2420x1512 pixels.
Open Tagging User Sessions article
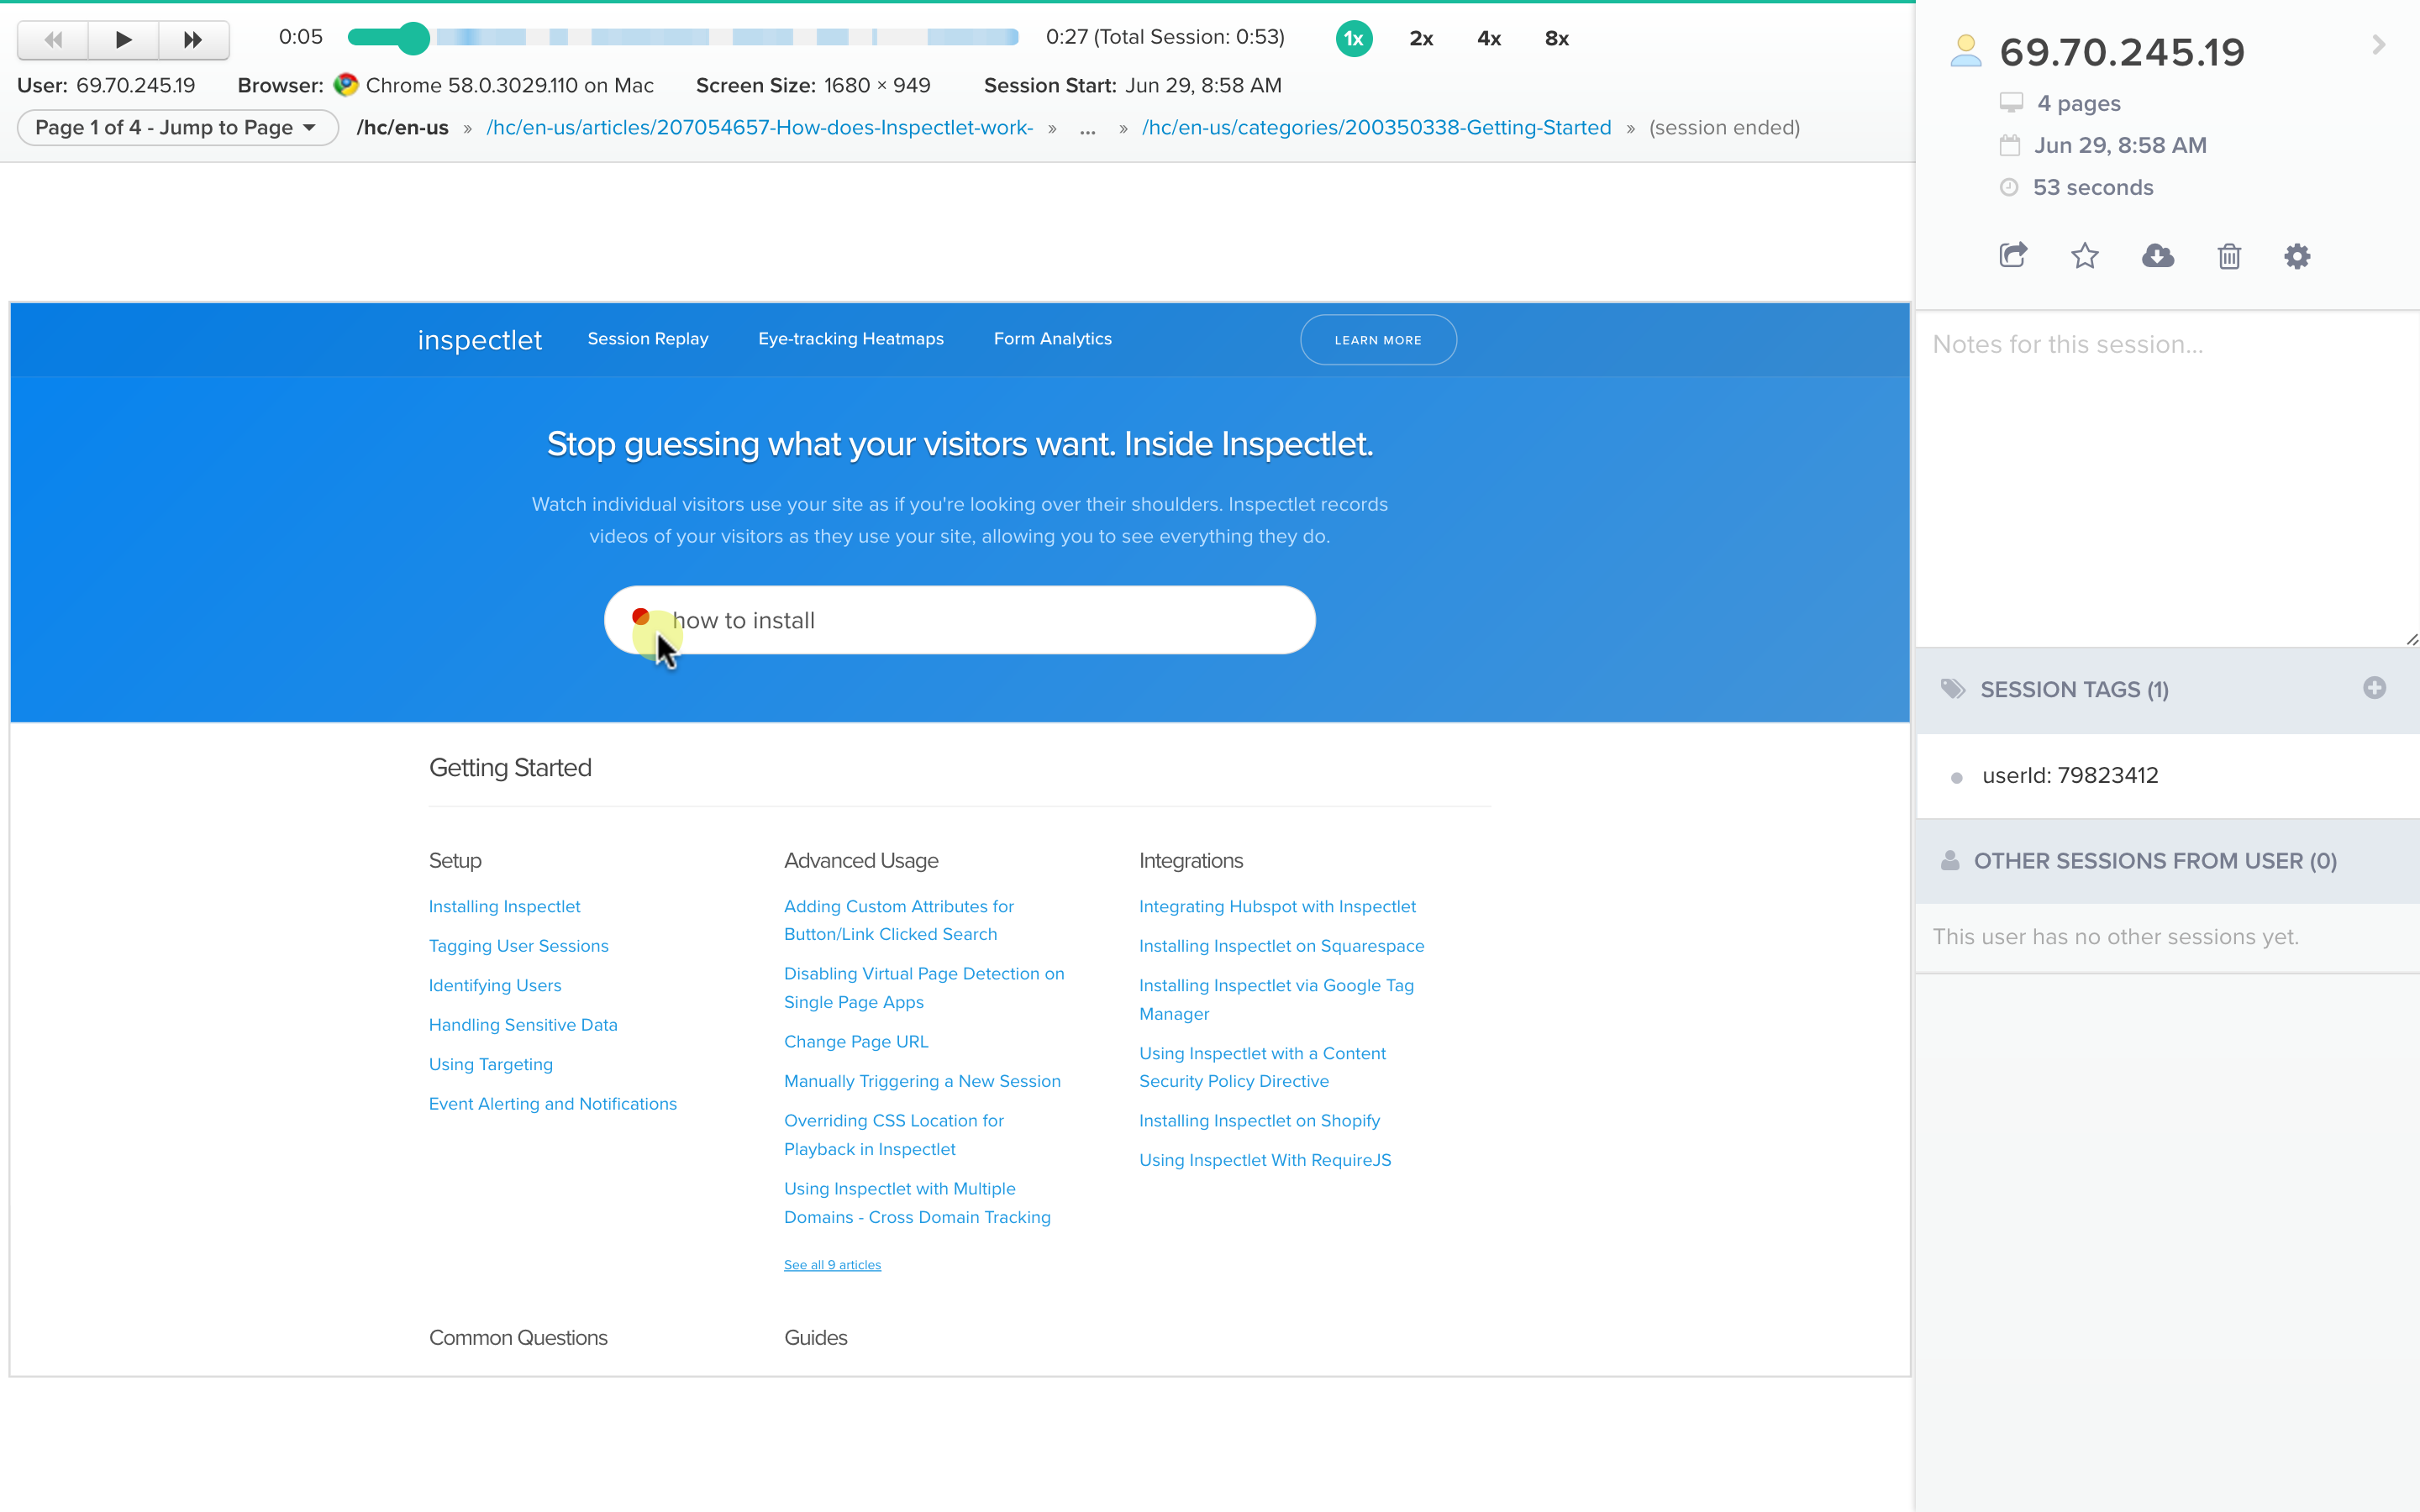[518, 946]
